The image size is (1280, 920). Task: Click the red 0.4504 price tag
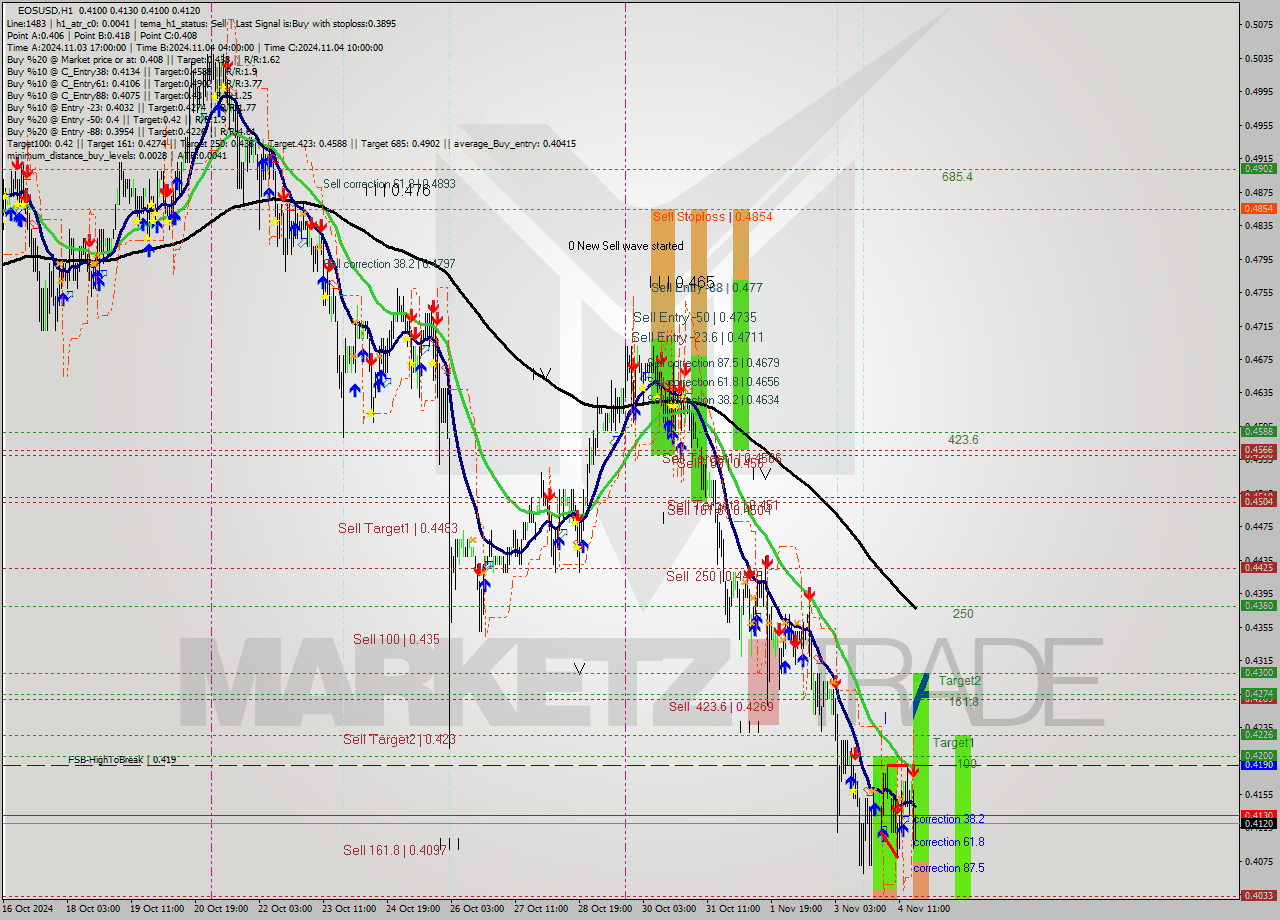(x=1257, y=501)
